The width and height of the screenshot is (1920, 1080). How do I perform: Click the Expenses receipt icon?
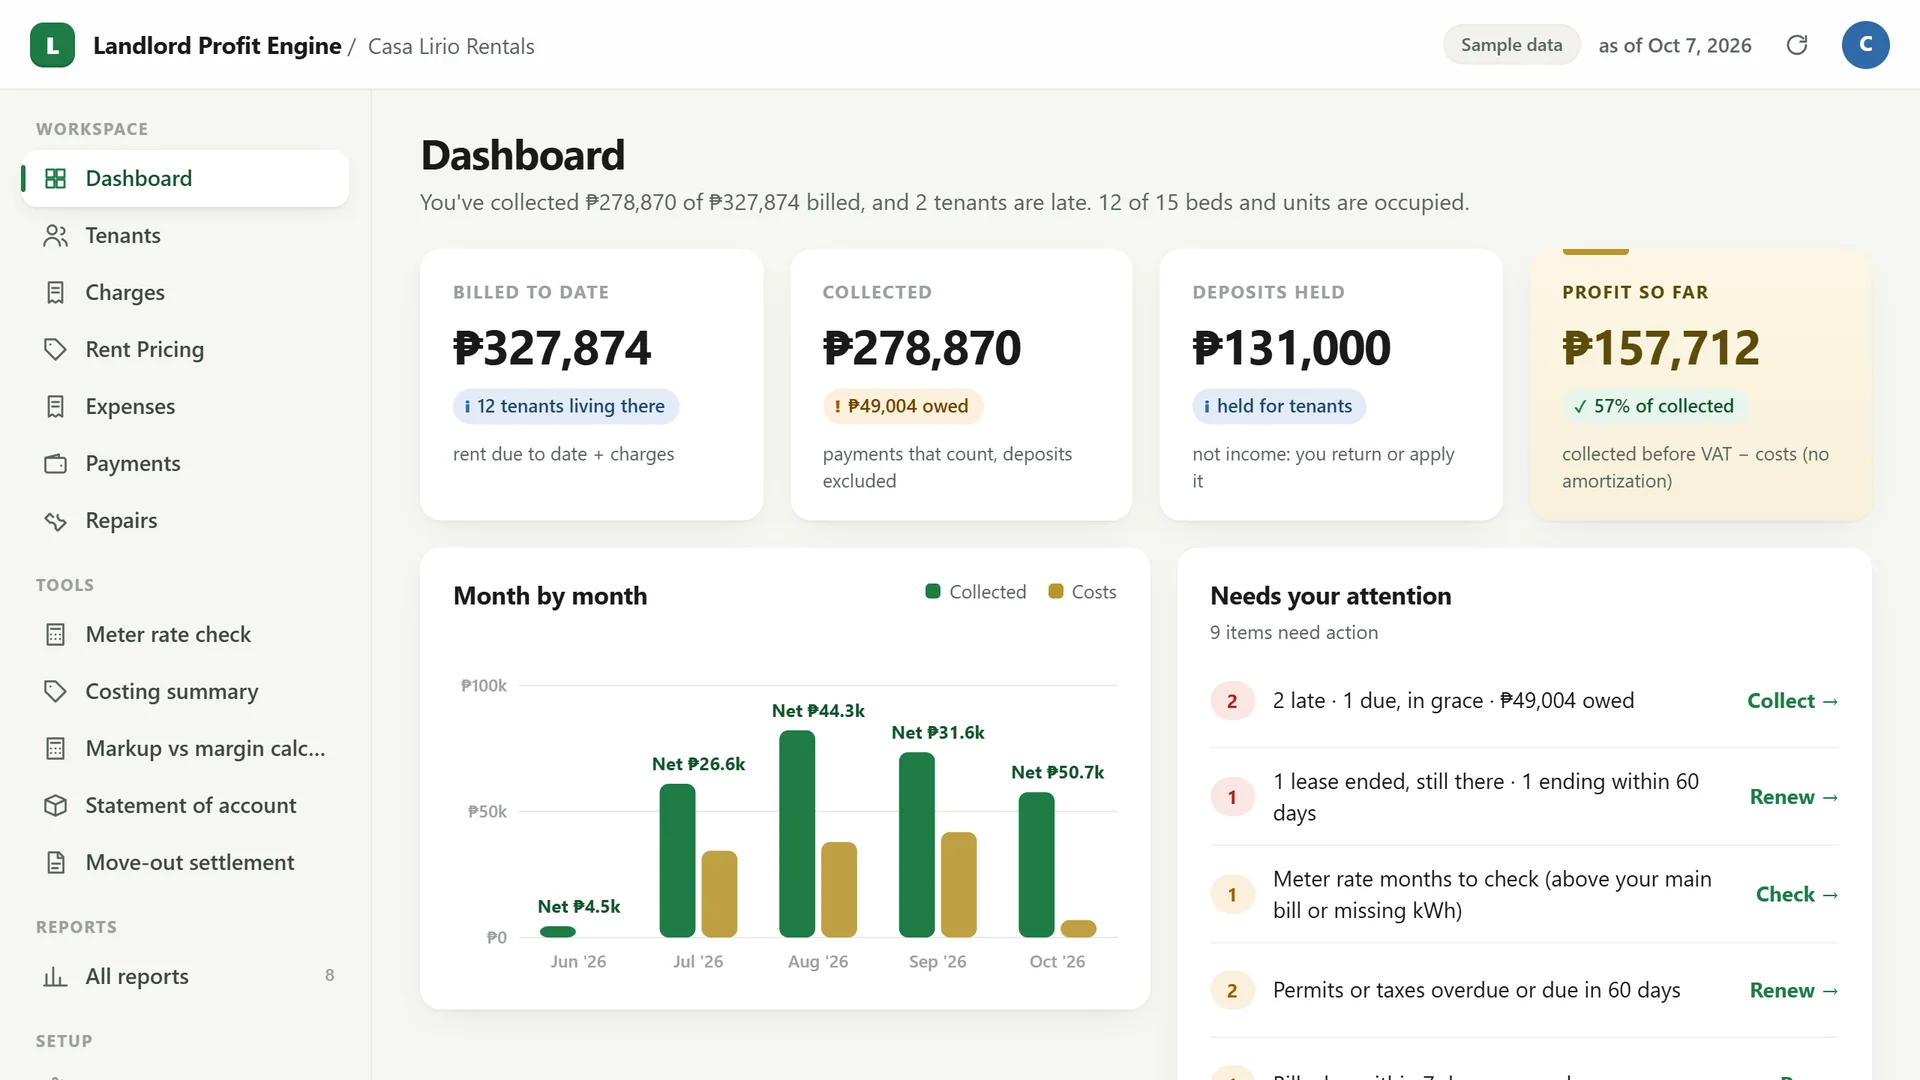tap(56, 406)
